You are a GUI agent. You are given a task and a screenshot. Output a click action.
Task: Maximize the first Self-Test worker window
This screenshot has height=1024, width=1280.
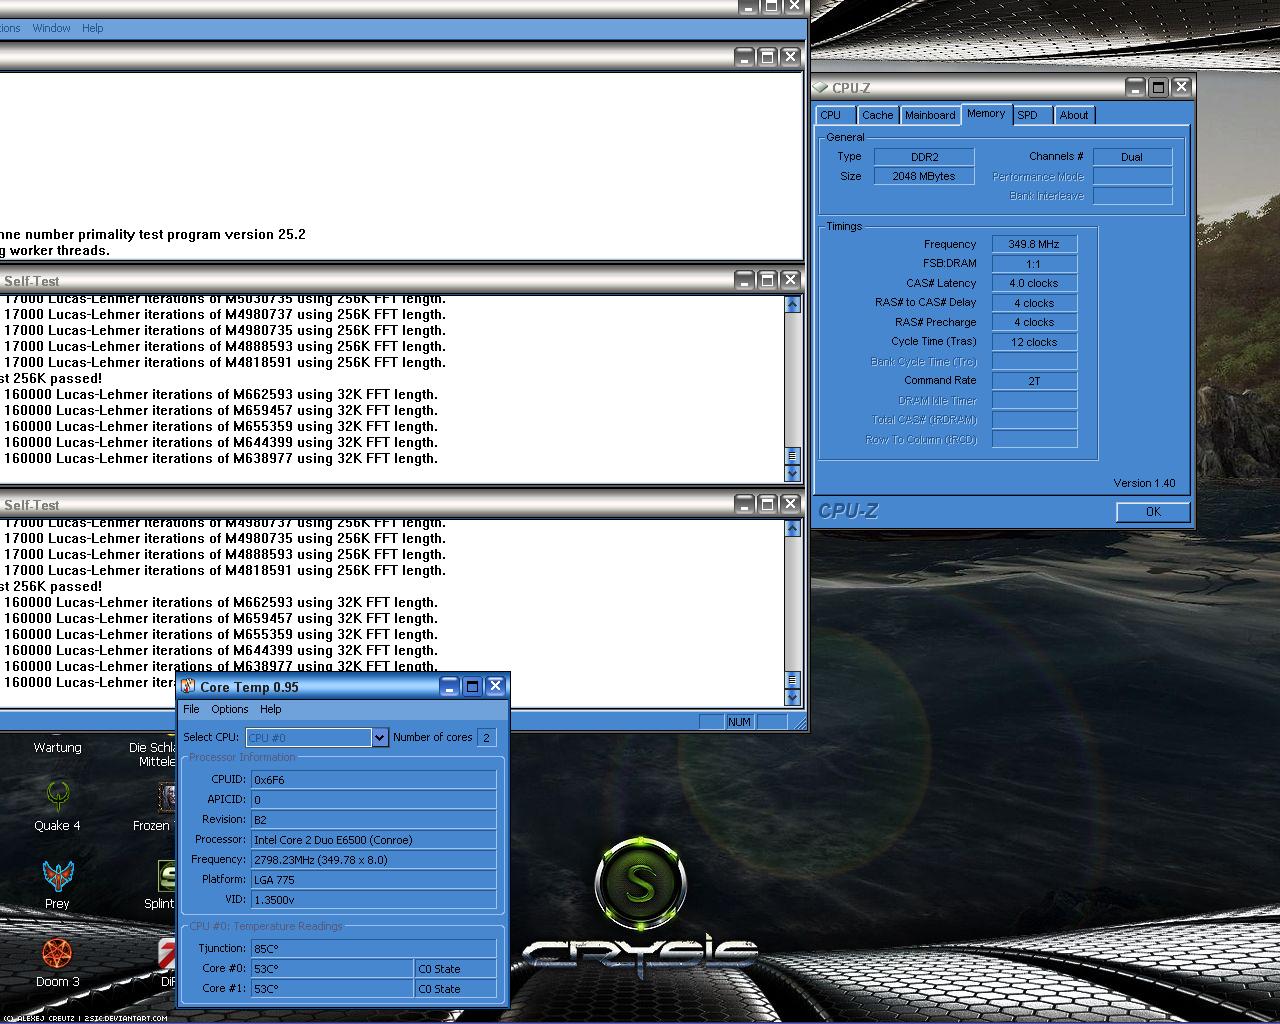coord(767,280)
